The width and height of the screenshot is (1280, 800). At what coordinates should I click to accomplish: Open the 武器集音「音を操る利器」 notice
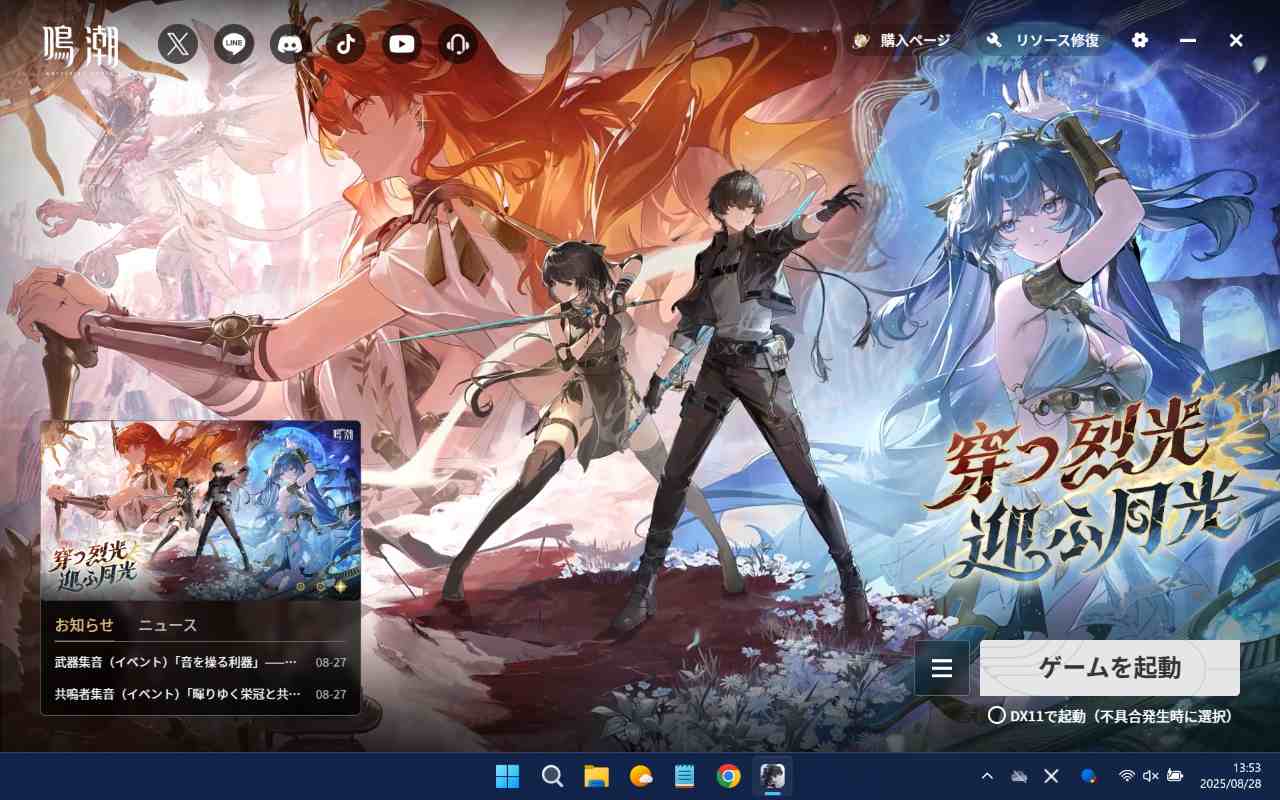click(177, 662)
